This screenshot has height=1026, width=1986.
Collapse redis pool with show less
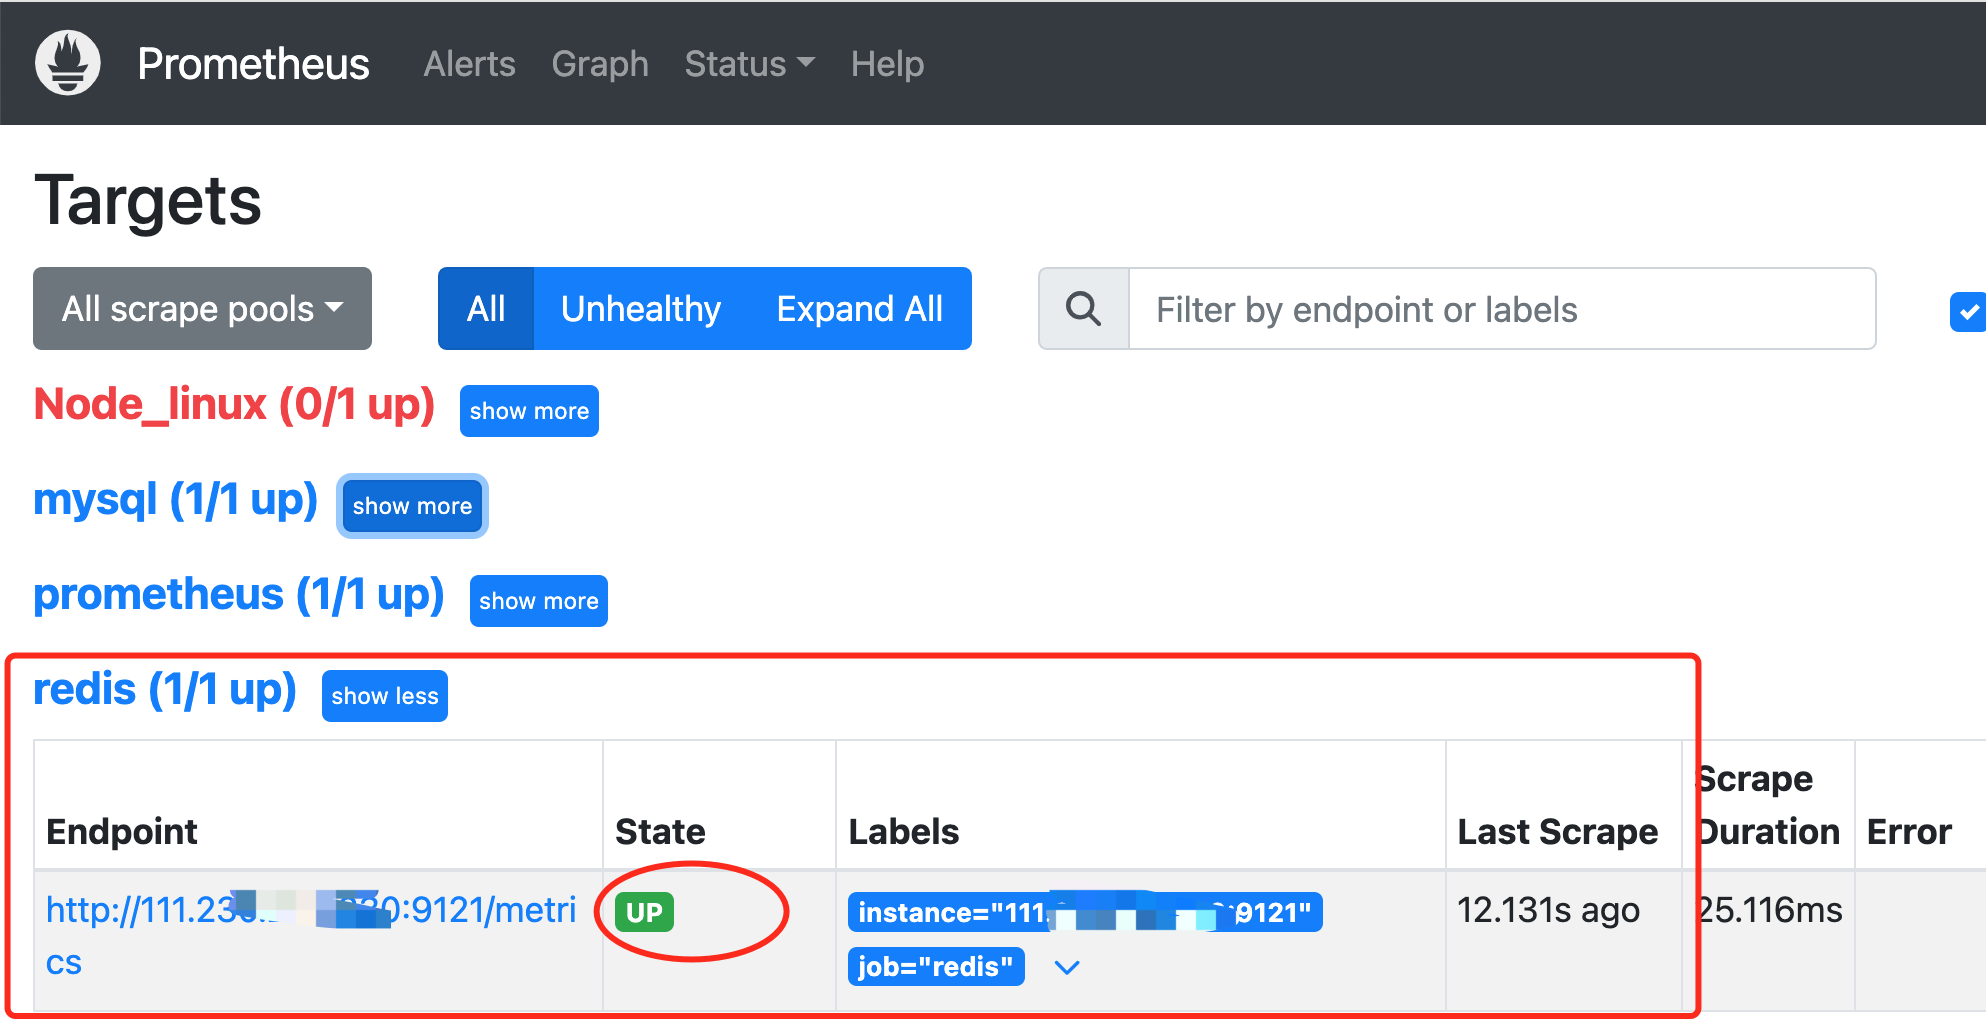(x=385, y=696)
